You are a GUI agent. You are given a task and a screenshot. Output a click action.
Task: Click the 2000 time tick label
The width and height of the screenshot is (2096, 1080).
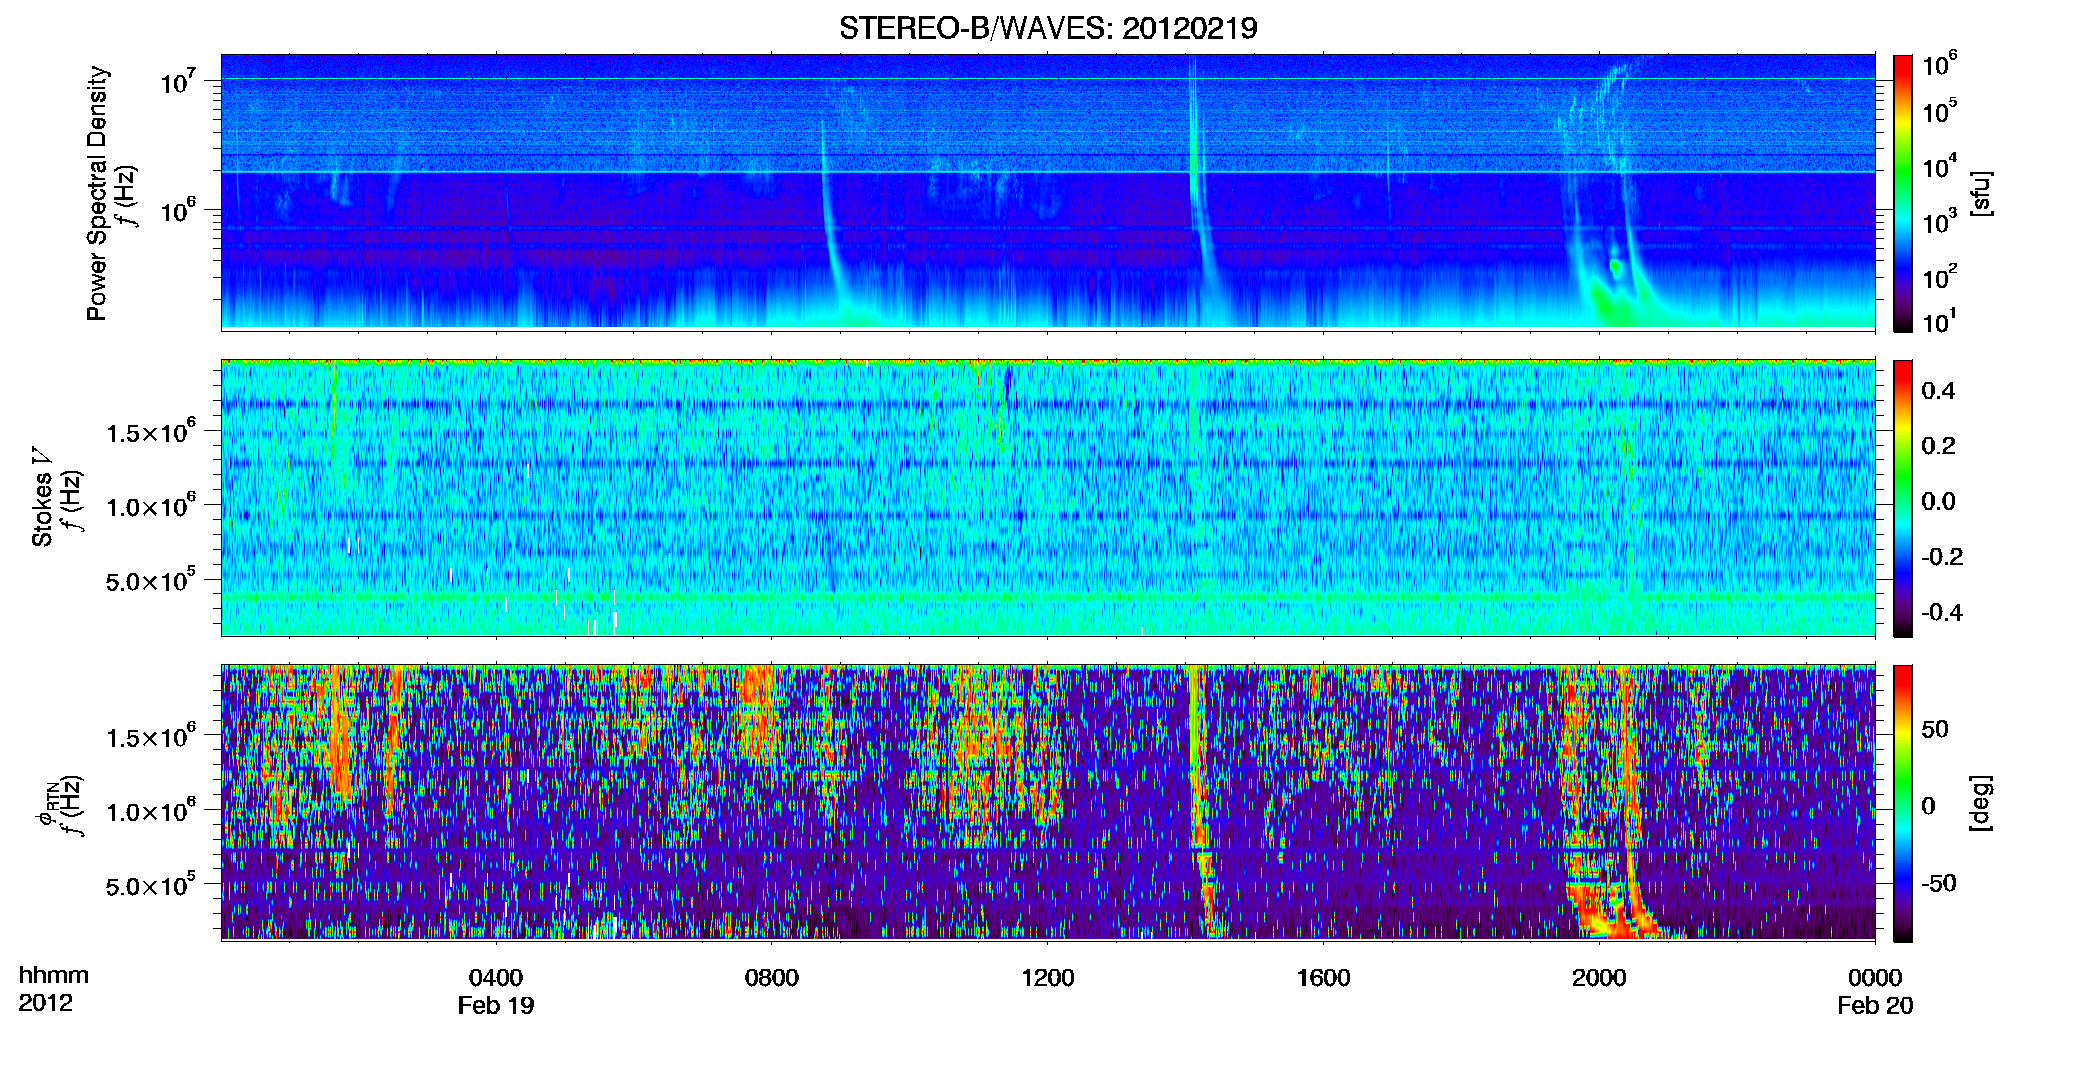[x=1599, y=978]
